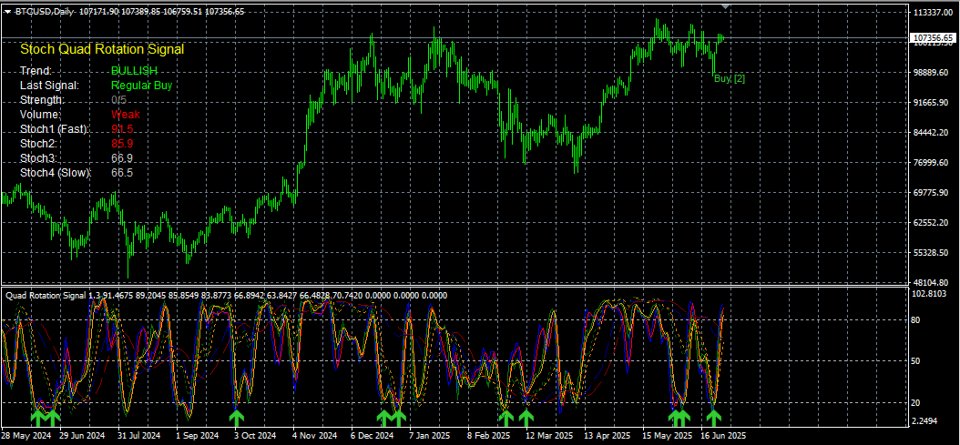Click the 20 level on indicator scale
The height and width of the screenshot is (445, 960).
917,403
